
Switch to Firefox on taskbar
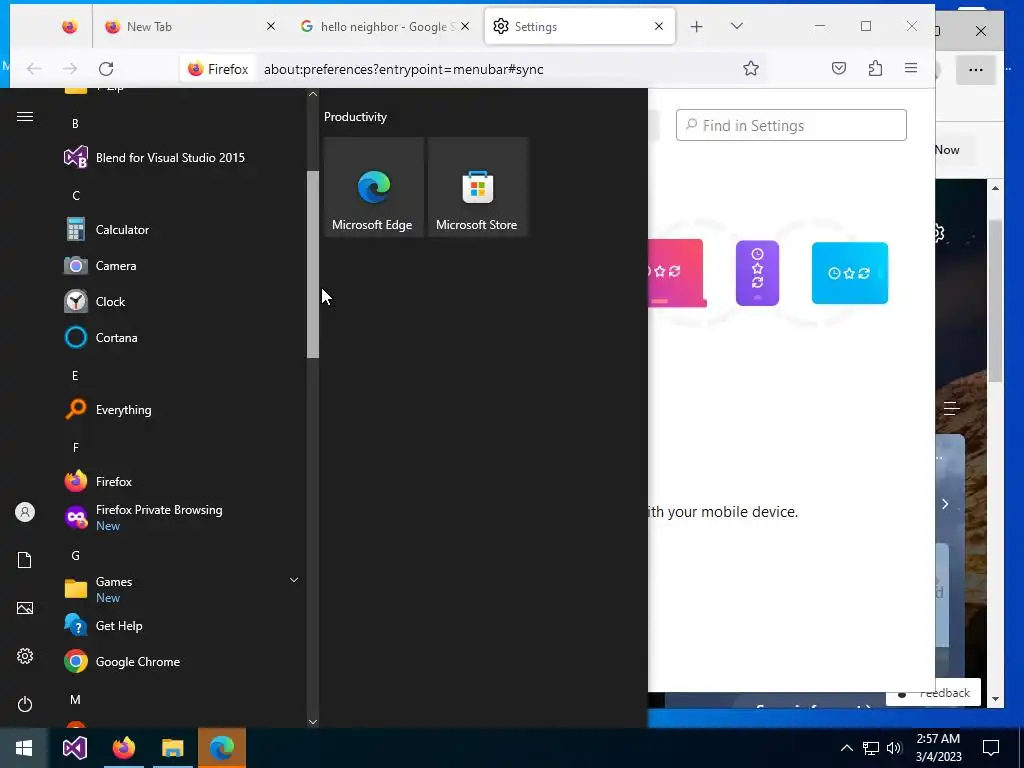point(123,748)
